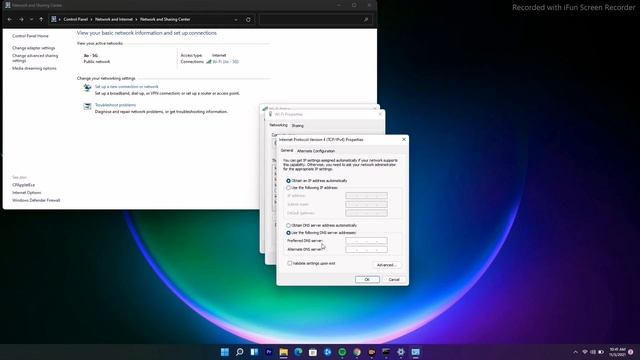Click the Troubleshoot problems icon
Viewport: 640px width, 360px height.
87,107
